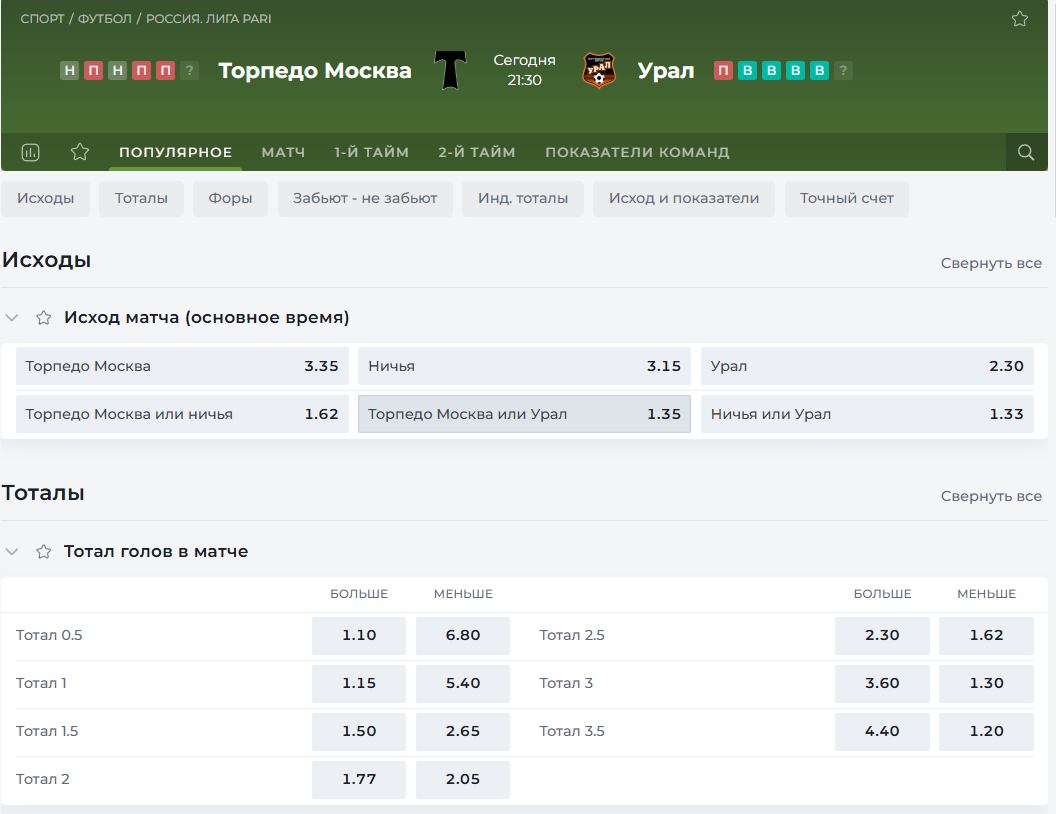Click Свернуть все in Исходы section
Viewport: 1056px width, 814px height.
[991, 263]
